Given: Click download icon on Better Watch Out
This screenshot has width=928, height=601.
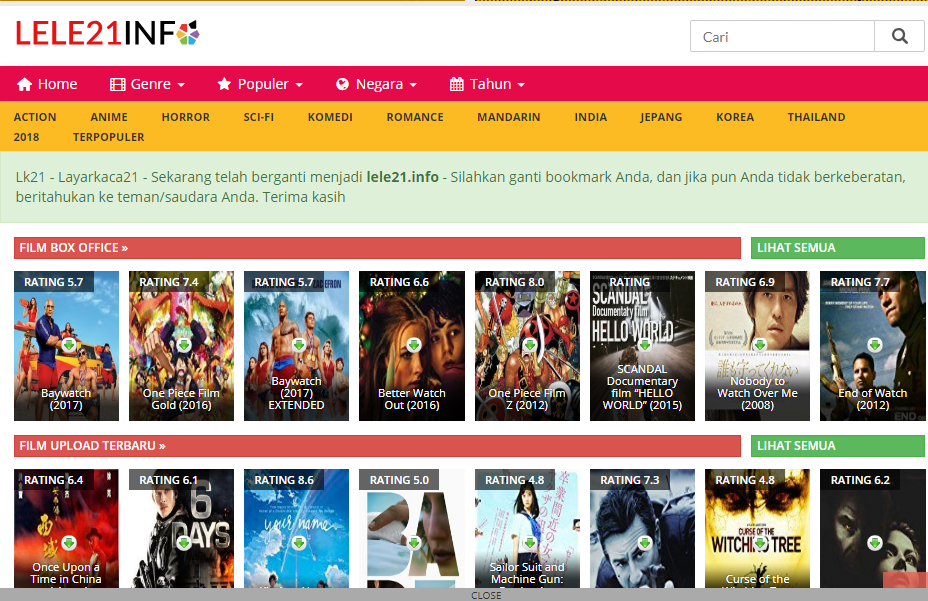Looking at the screenshot, I should pyautogui.click(x=414, y=345).
